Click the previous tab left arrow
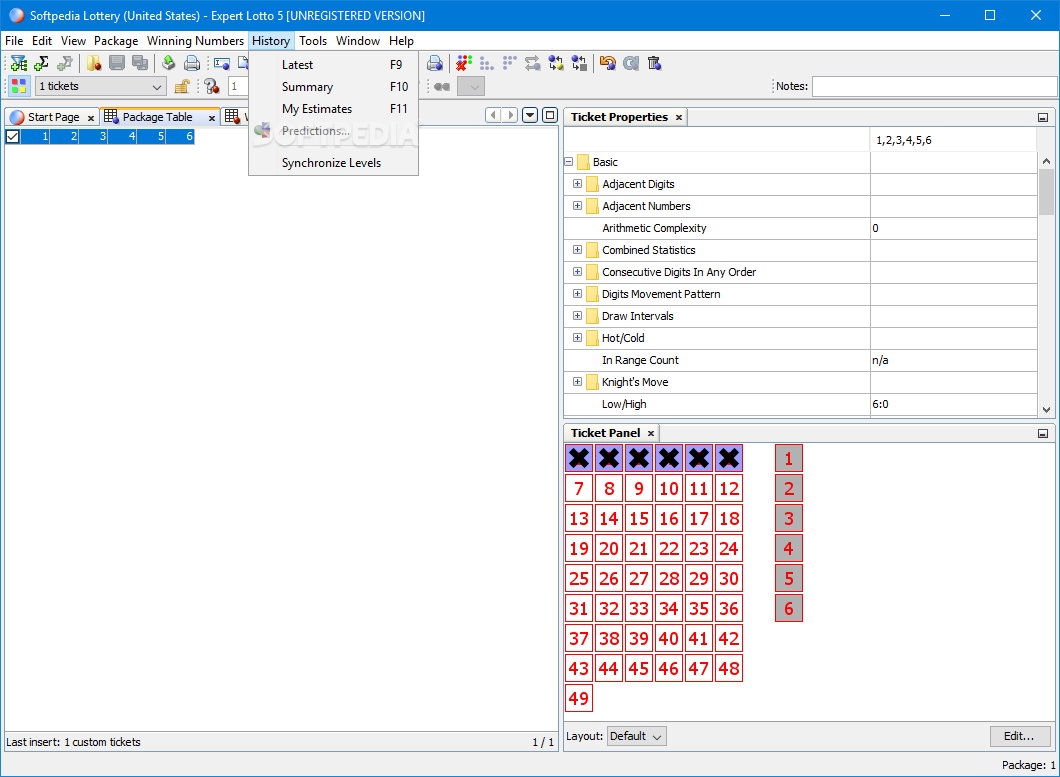The height and width of the screenshot is (777, 1060). (493, 115)
